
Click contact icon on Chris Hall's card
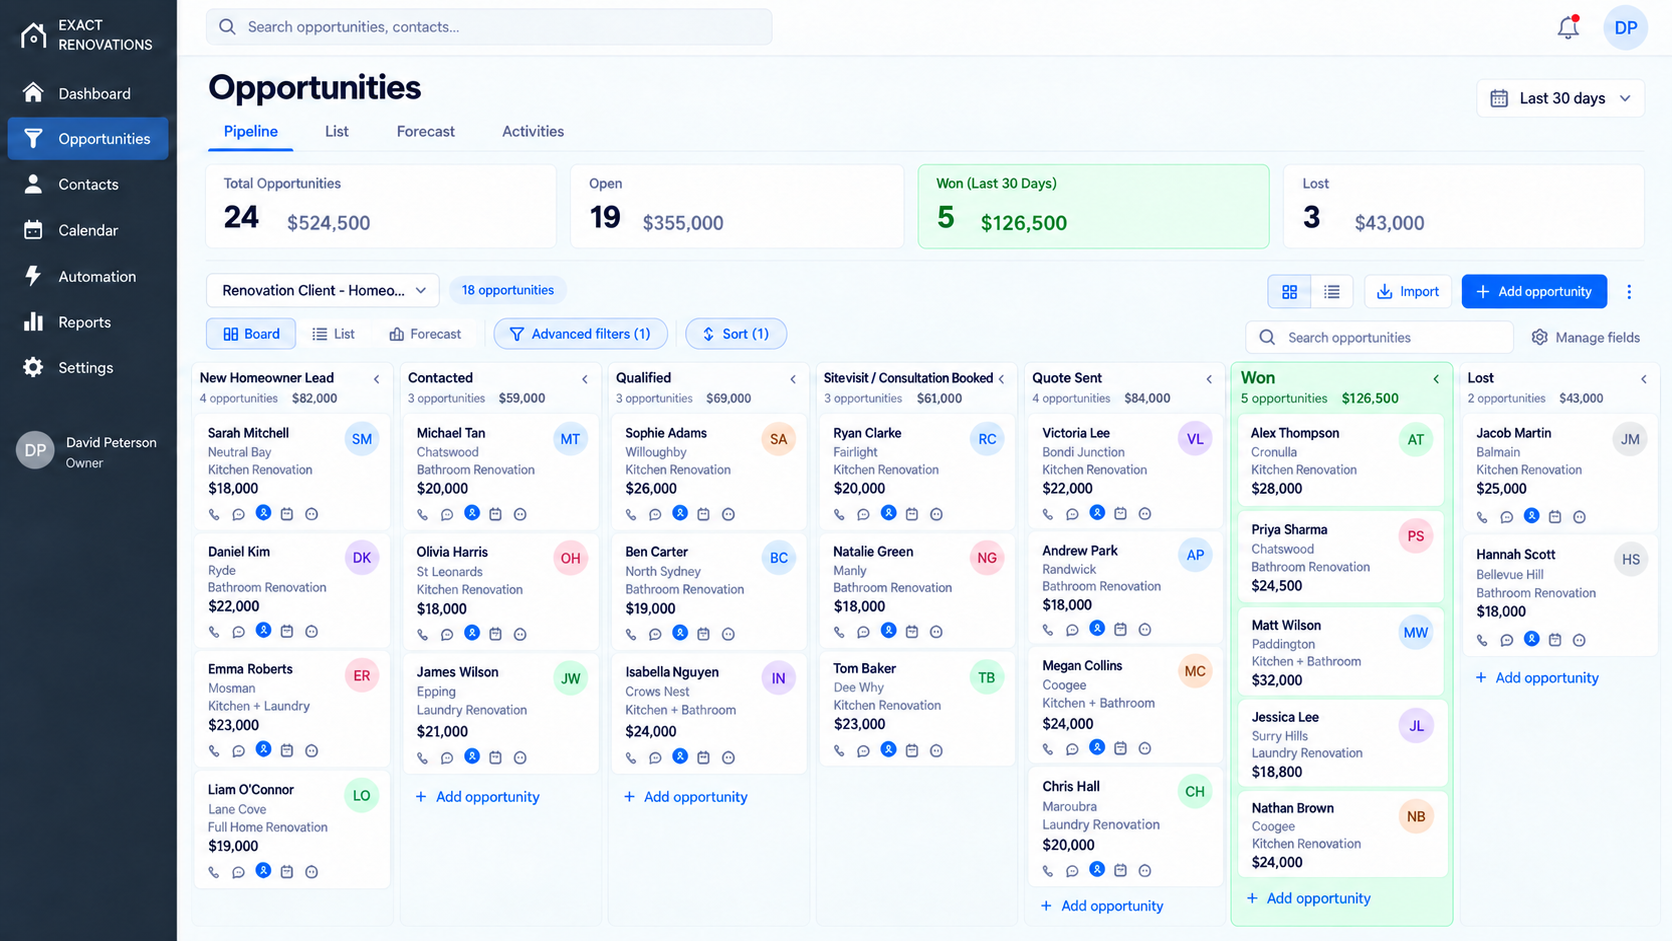1097,870
